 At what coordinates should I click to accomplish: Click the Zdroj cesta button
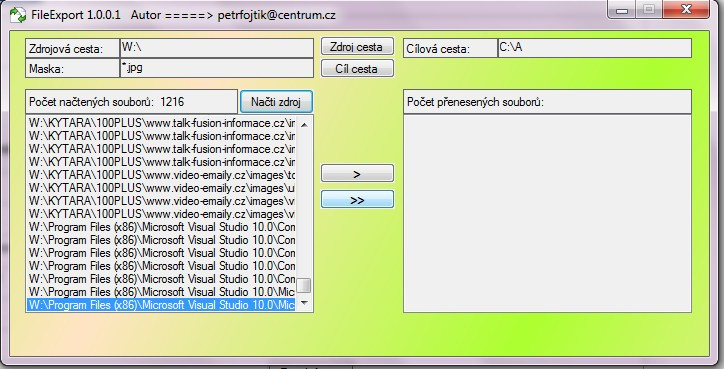click(x=357, y=47)
